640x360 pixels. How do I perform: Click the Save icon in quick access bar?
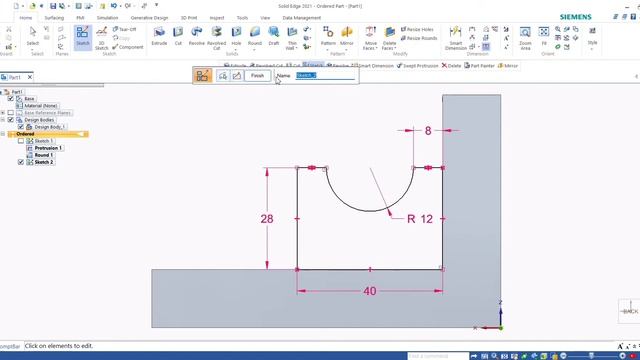[53, 6]
